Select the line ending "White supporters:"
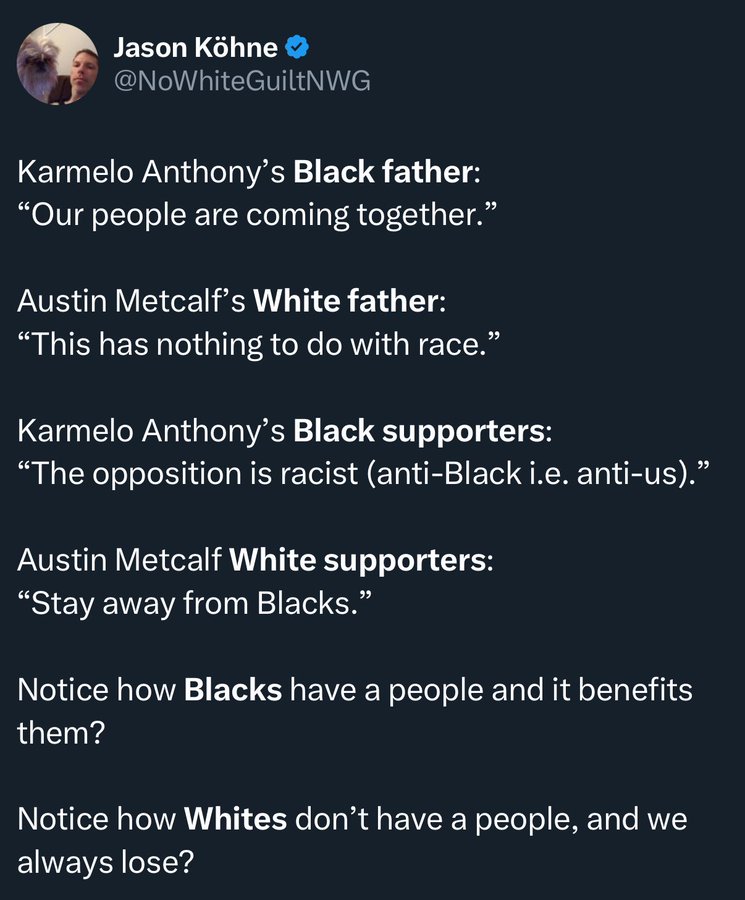This screenshot has width=745, height=900. point(255,560)
